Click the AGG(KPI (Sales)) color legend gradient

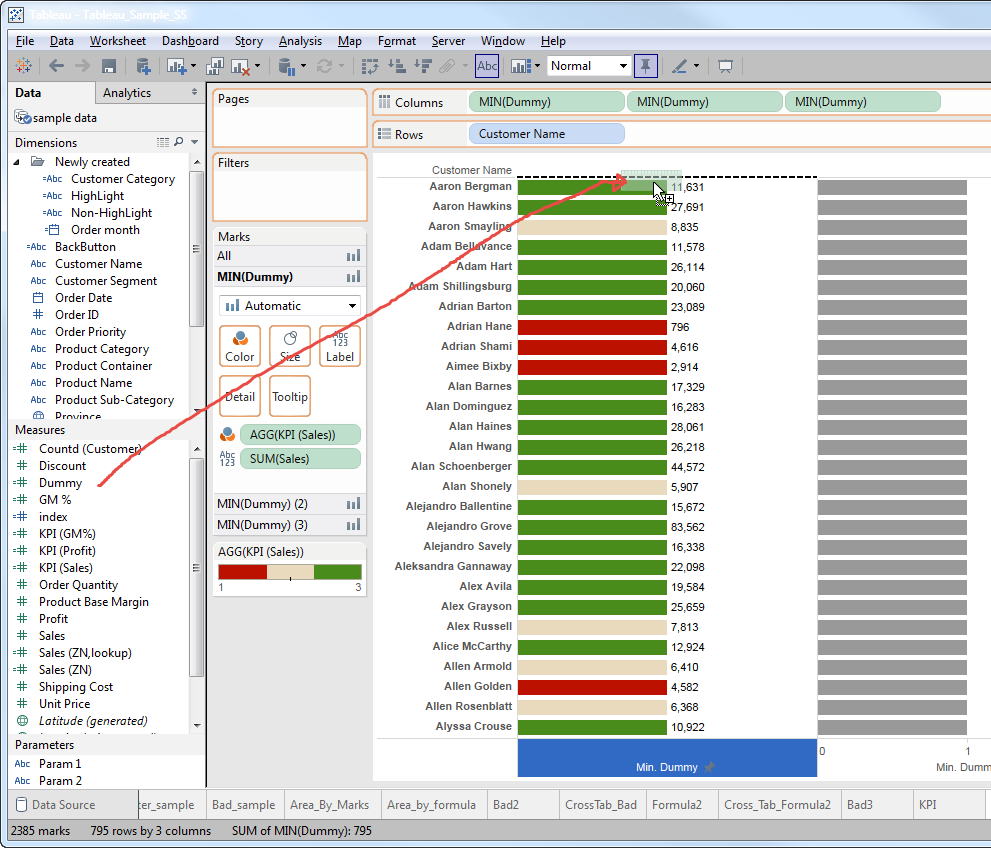290,572
